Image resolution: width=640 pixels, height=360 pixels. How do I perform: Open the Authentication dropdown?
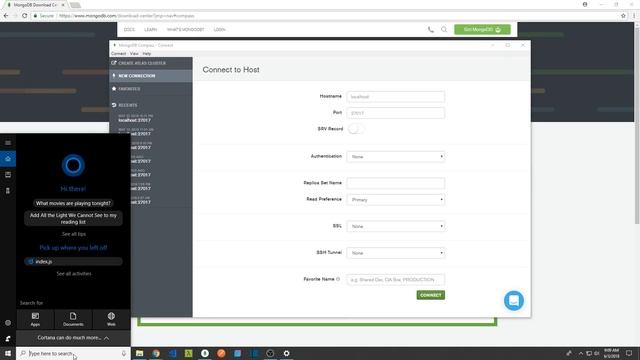pos(396,157)
